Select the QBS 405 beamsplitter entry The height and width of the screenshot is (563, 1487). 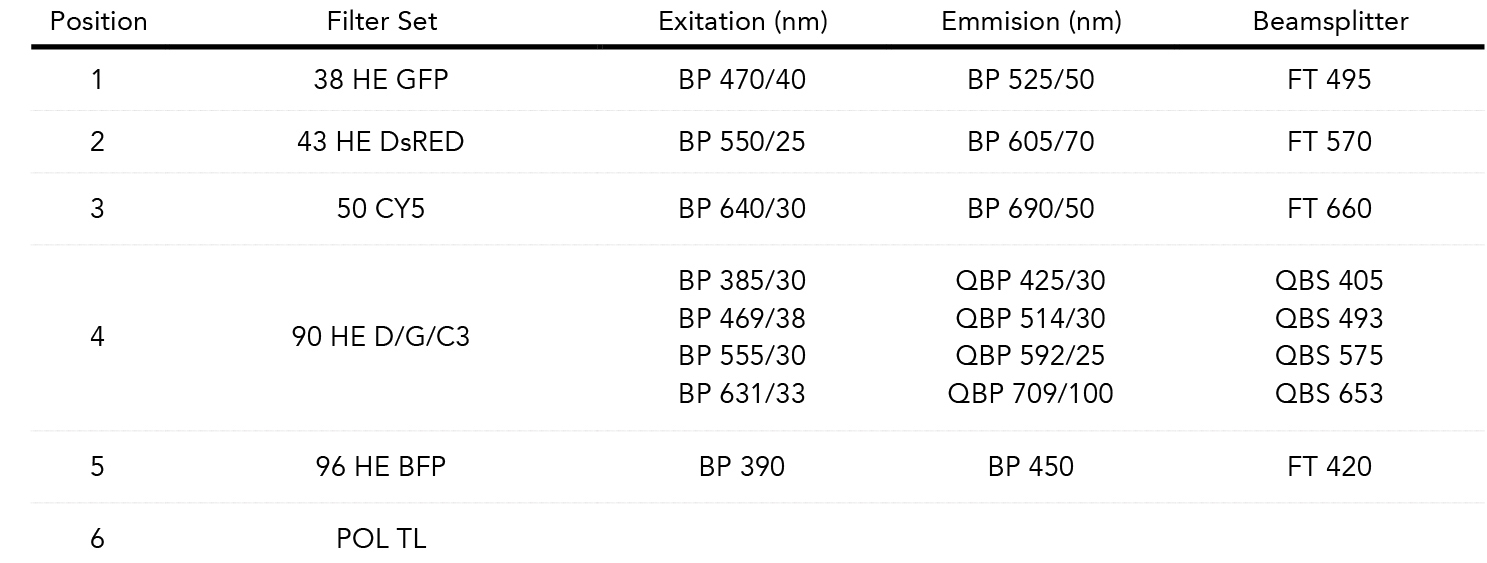[x=1330, y=281]
